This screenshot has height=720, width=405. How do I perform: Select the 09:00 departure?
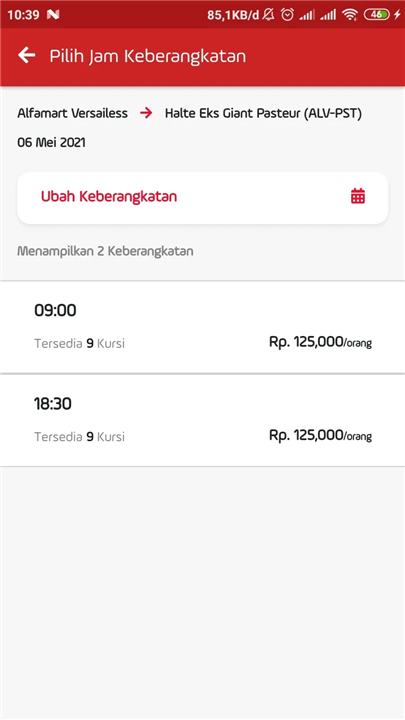point(202,327)
